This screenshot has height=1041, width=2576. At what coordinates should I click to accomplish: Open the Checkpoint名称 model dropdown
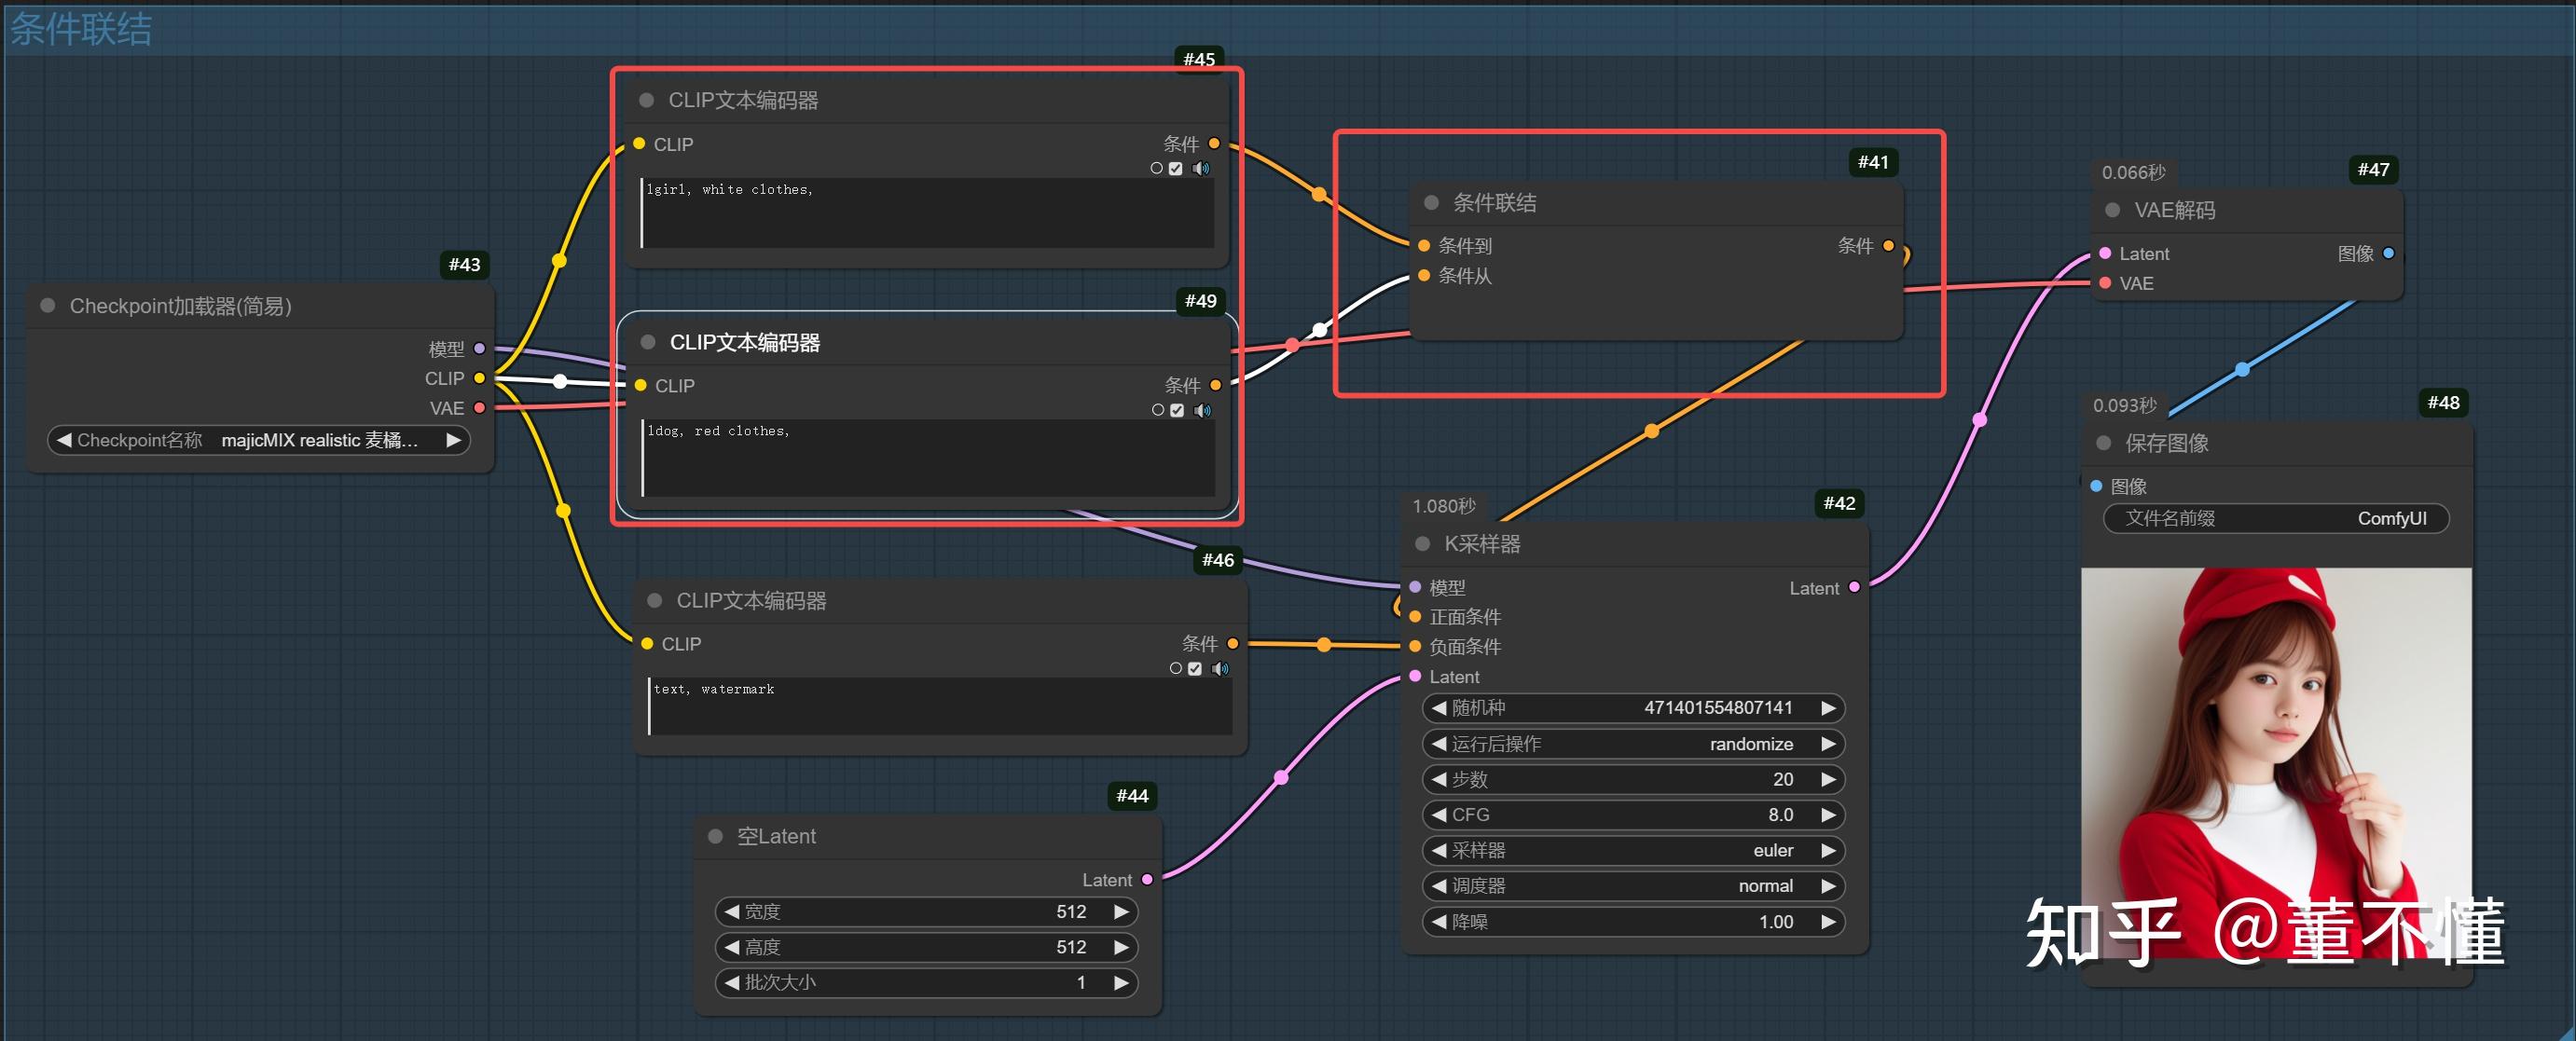pyautogui.click(x=260, y=440)
